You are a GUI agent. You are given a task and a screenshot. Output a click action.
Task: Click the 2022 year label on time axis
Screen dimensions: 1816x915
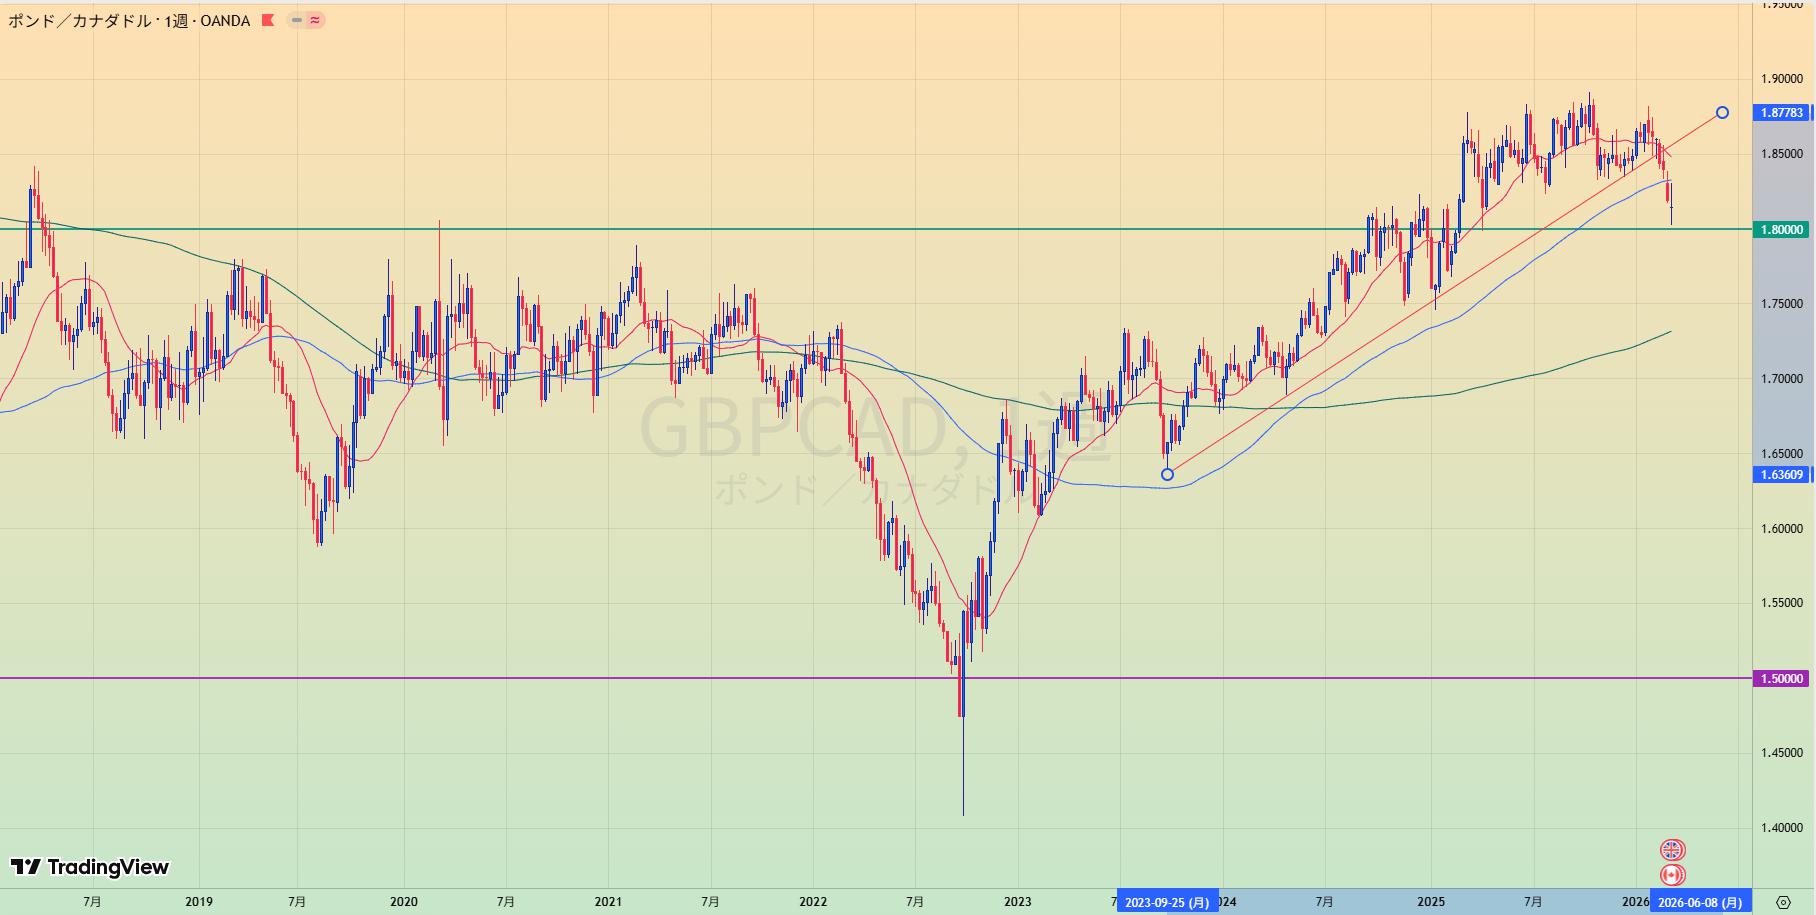tap(813, 902)
